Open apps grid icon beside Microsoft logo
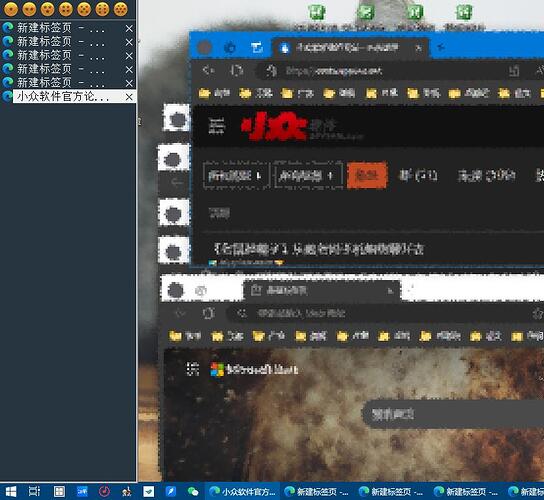Screen dimensions: 544x500 tap(193, 369)
